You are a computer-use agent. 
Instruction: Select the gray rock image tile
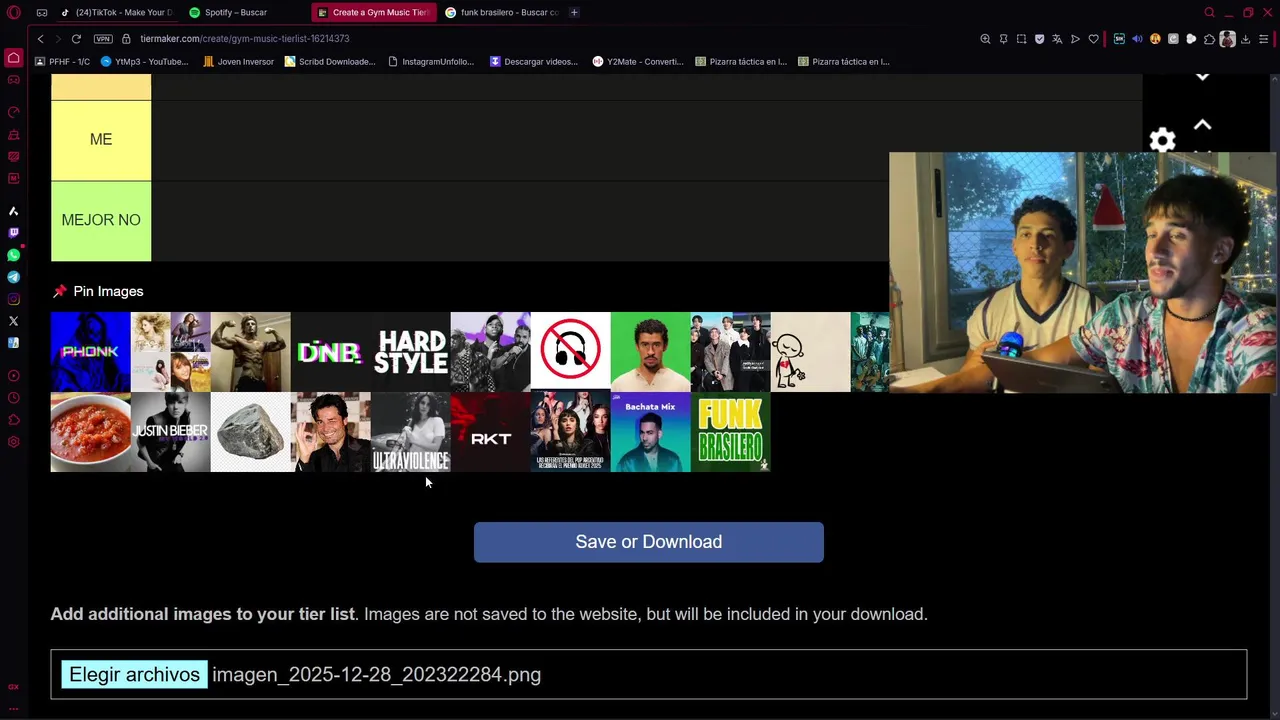251,432
